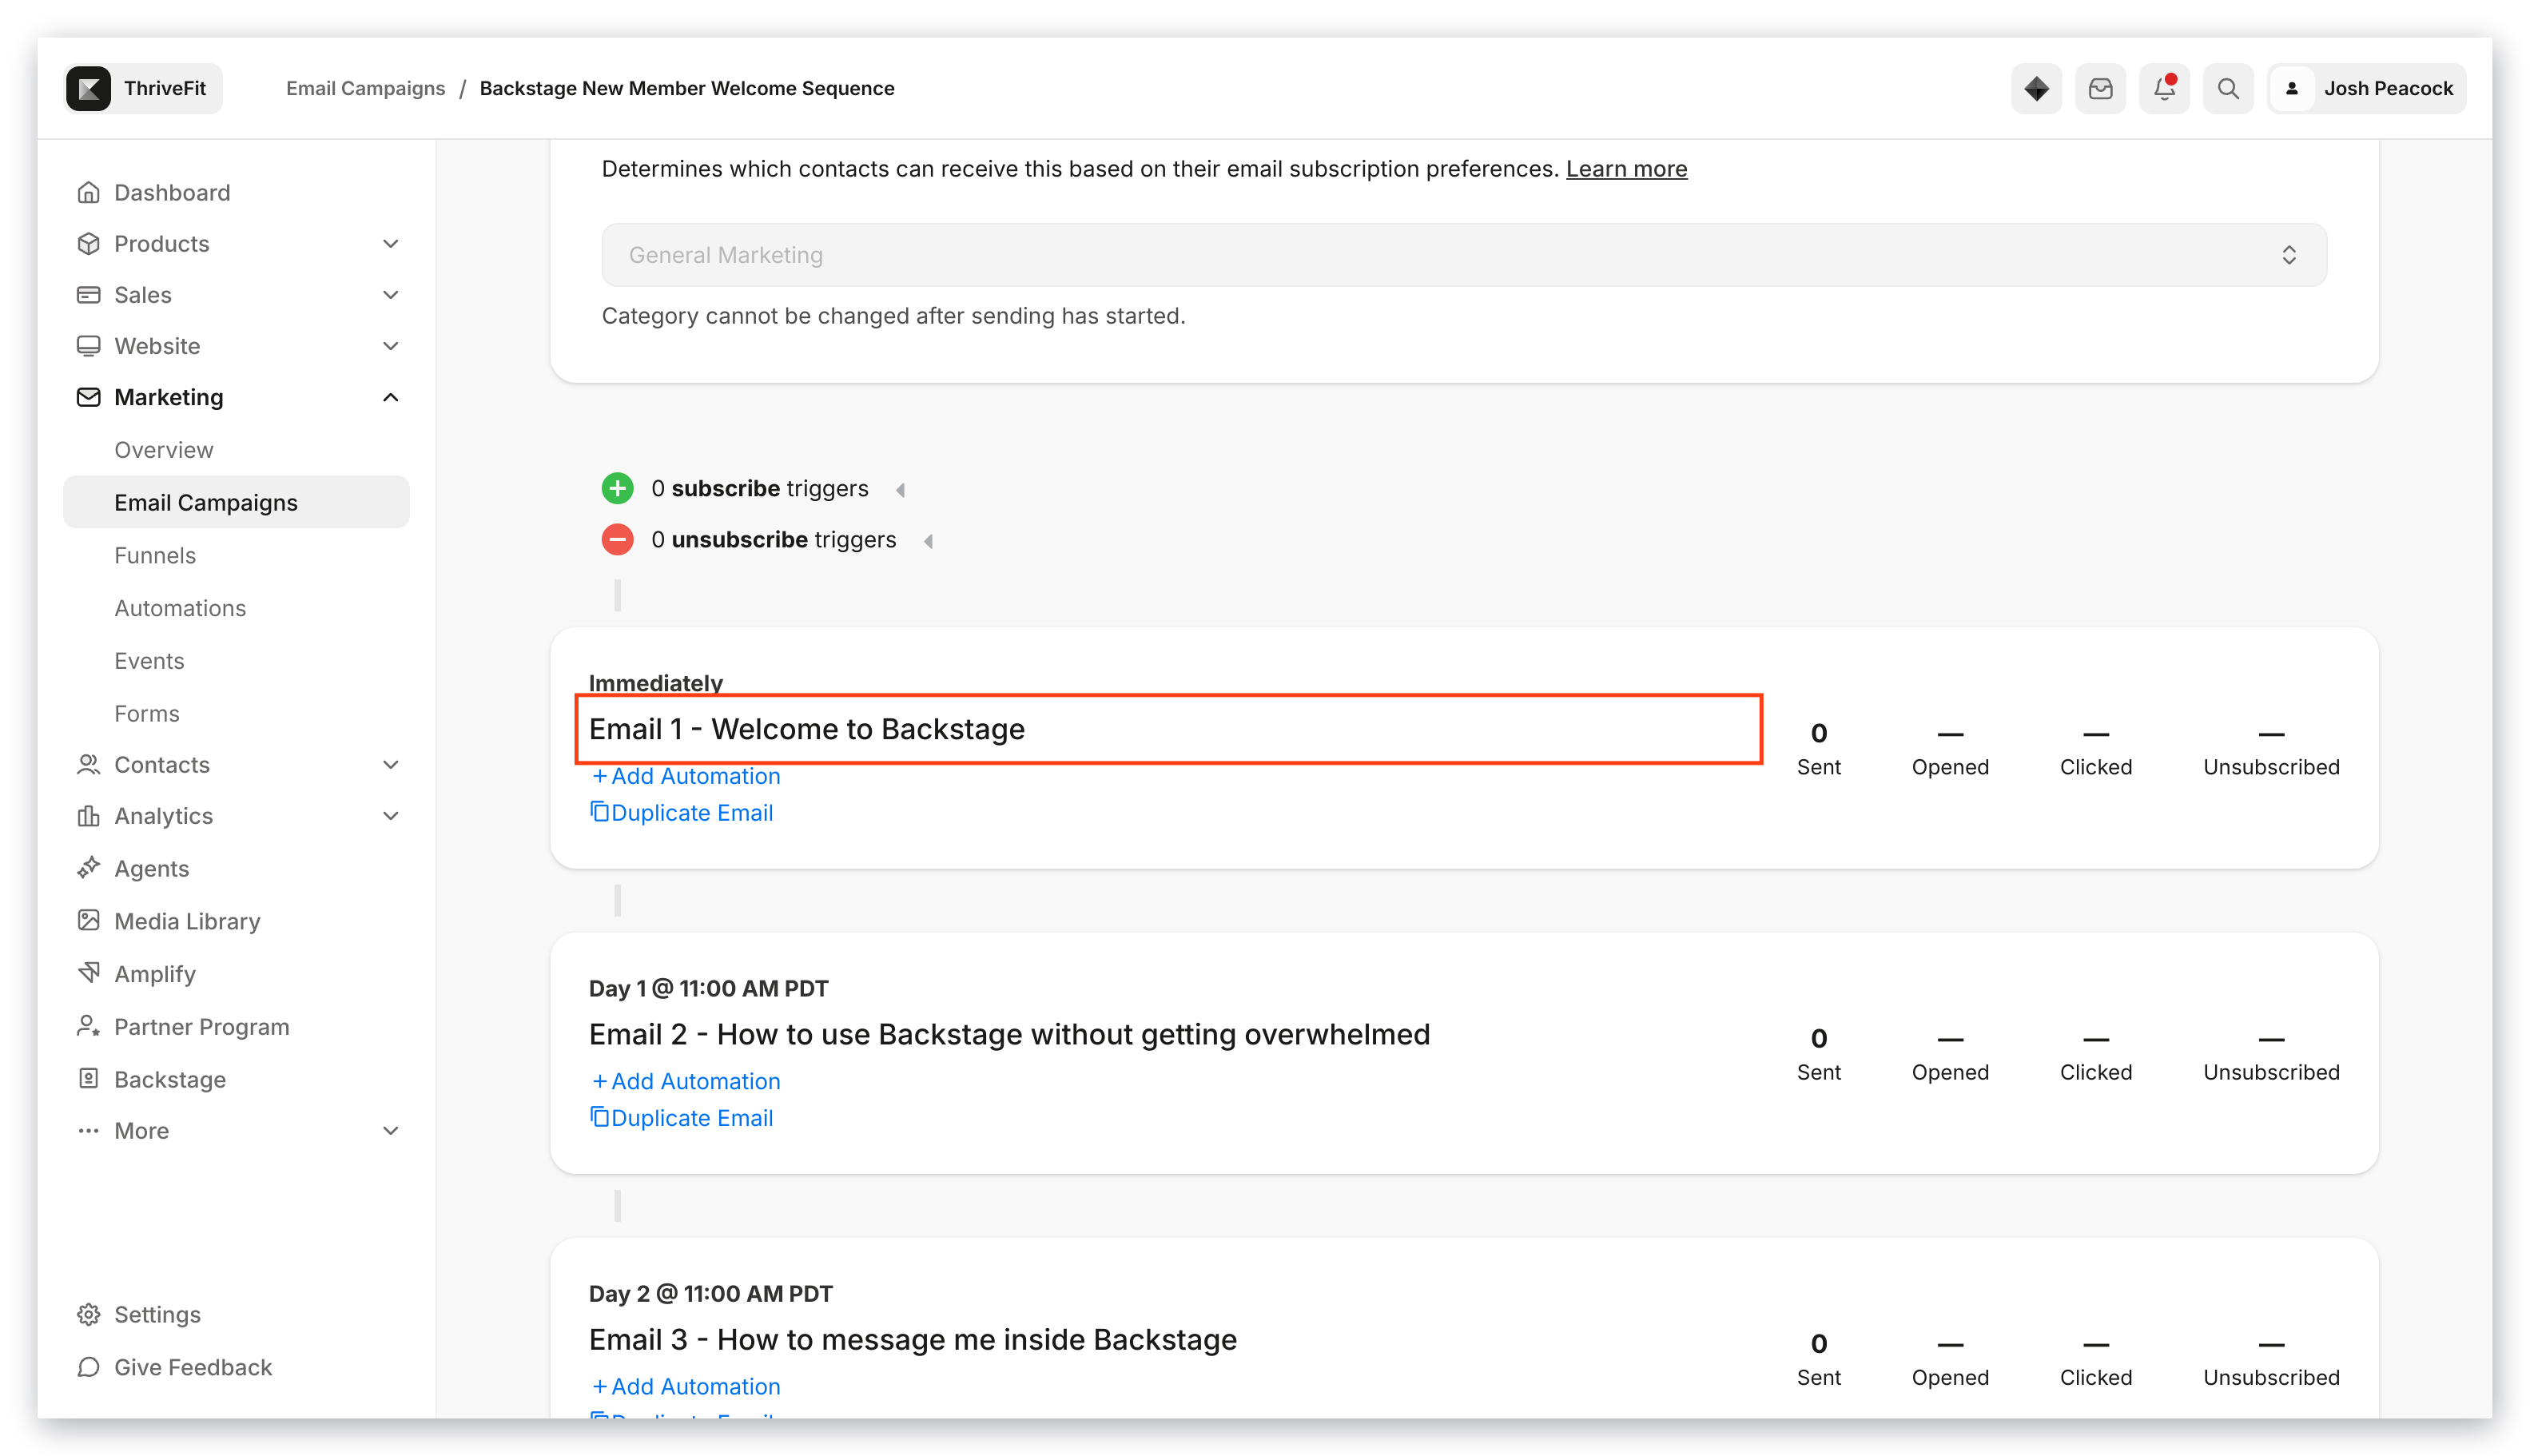Screen dimensions: 2530x1456
Task: Open Forms page
Action: tap(146, 713)
